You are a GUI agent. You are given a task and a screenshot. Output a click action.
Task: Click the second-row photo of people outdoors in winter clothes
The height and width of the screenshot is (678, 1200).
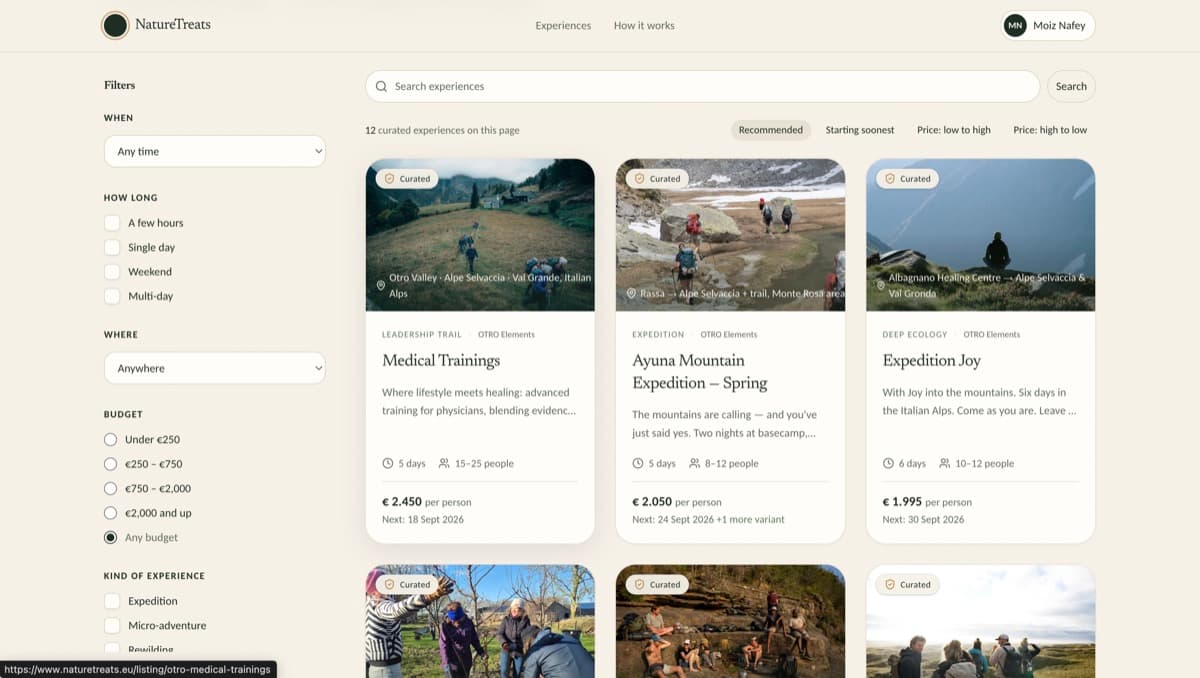(x=480, y=621)
